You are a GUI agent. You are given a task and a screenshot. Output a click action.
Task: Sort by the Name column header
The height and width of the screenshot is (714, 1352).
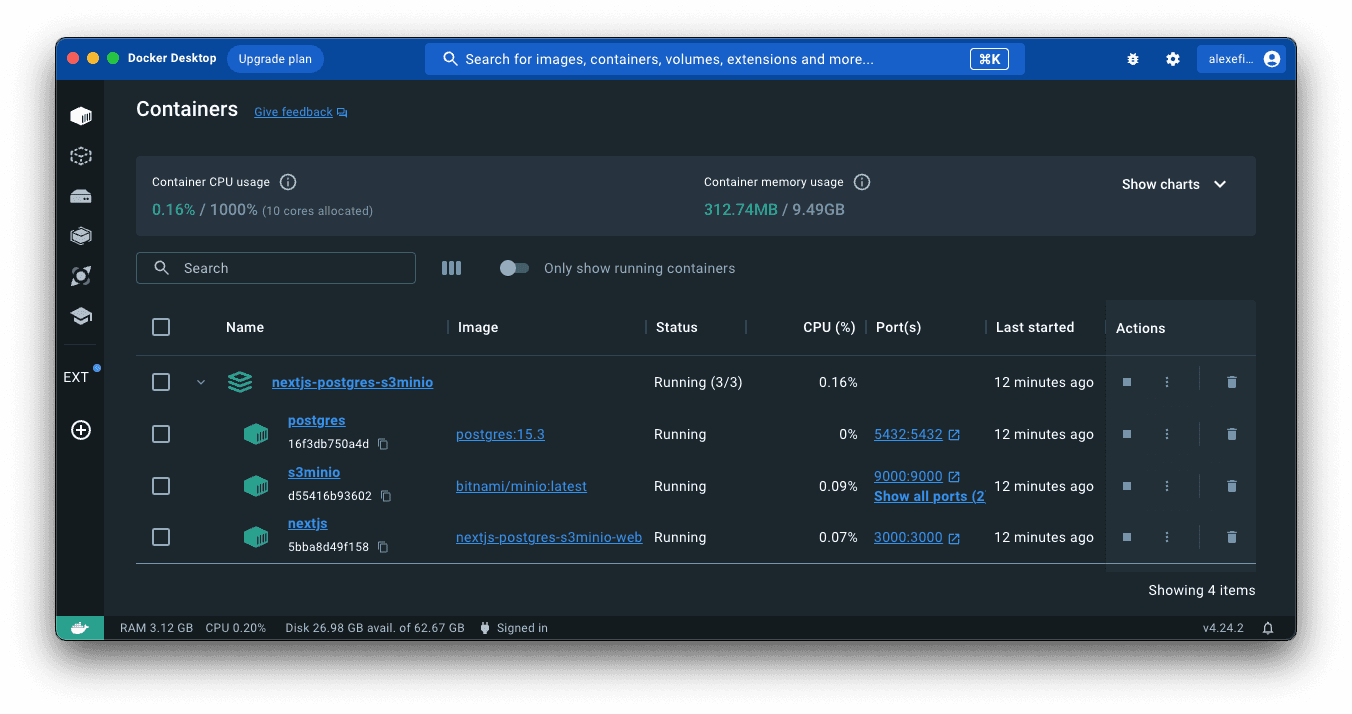[x=245, y=327]
